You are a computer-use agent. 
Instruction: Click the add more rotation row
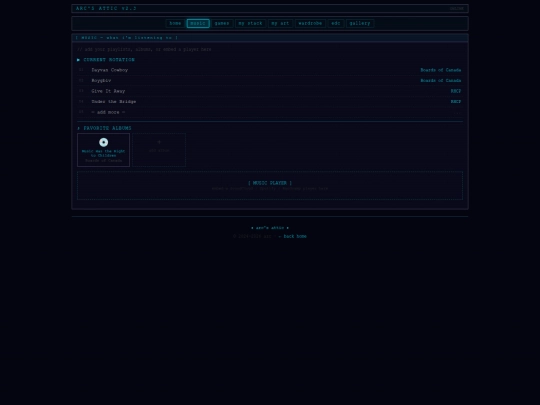click(x=270, y=112)
